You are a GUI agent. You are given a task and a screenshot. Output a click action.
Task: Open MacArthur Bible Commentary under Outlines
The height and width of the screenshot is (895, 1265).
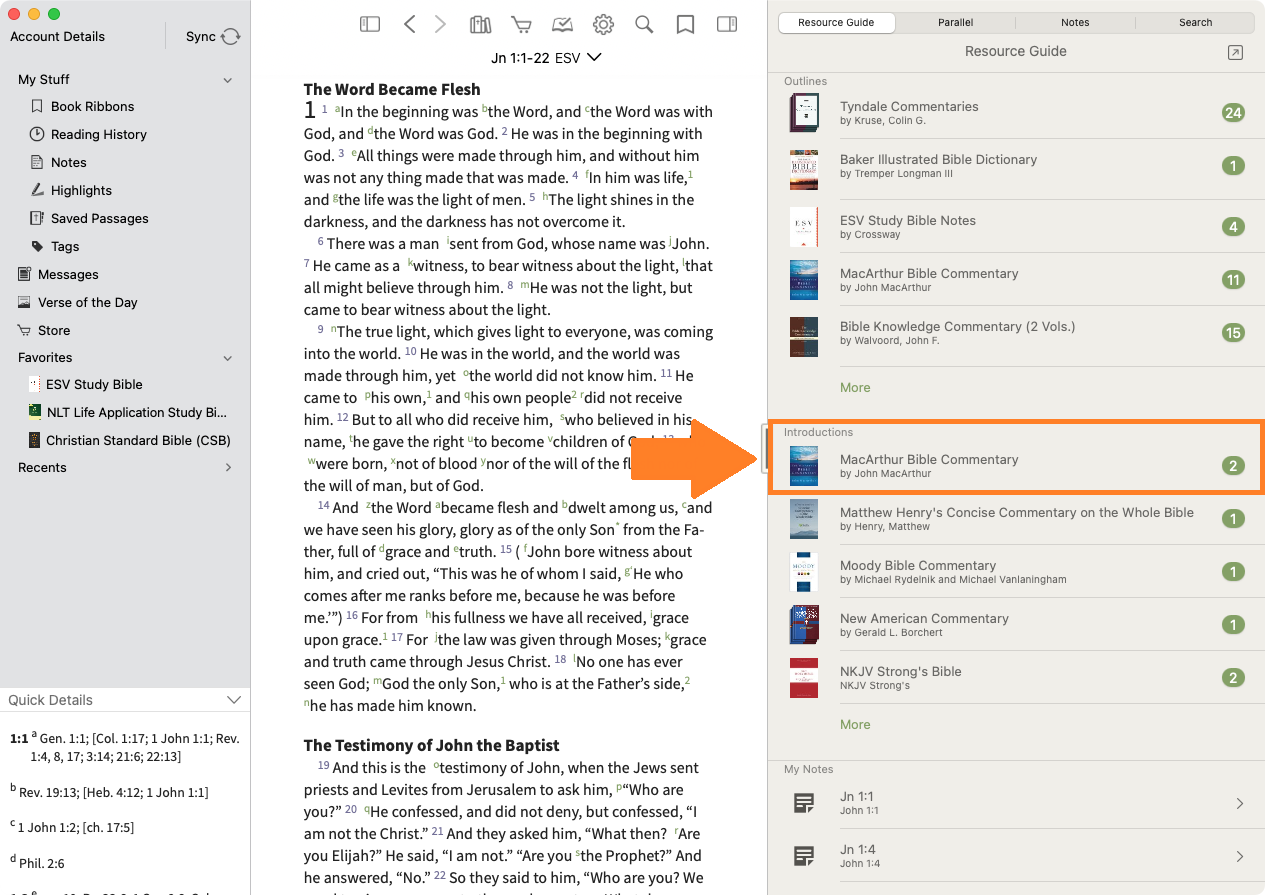tap(1016, 280)
